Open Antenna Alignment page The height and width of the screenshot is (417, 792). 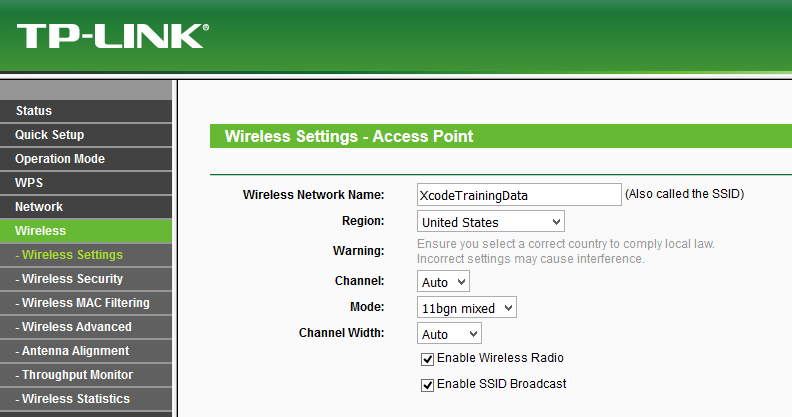[86, 351]
